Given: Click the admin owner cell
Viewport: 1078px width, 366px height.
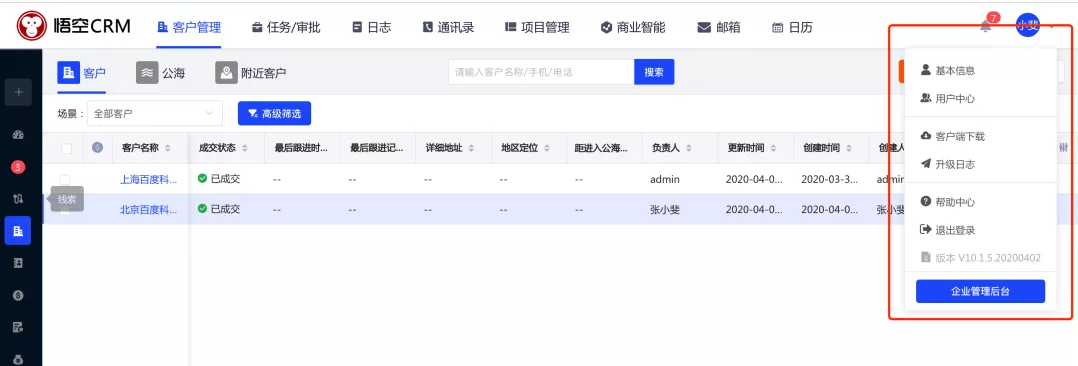Looking at the screenshot, I should pyautogui.click(x=665, y=180).
